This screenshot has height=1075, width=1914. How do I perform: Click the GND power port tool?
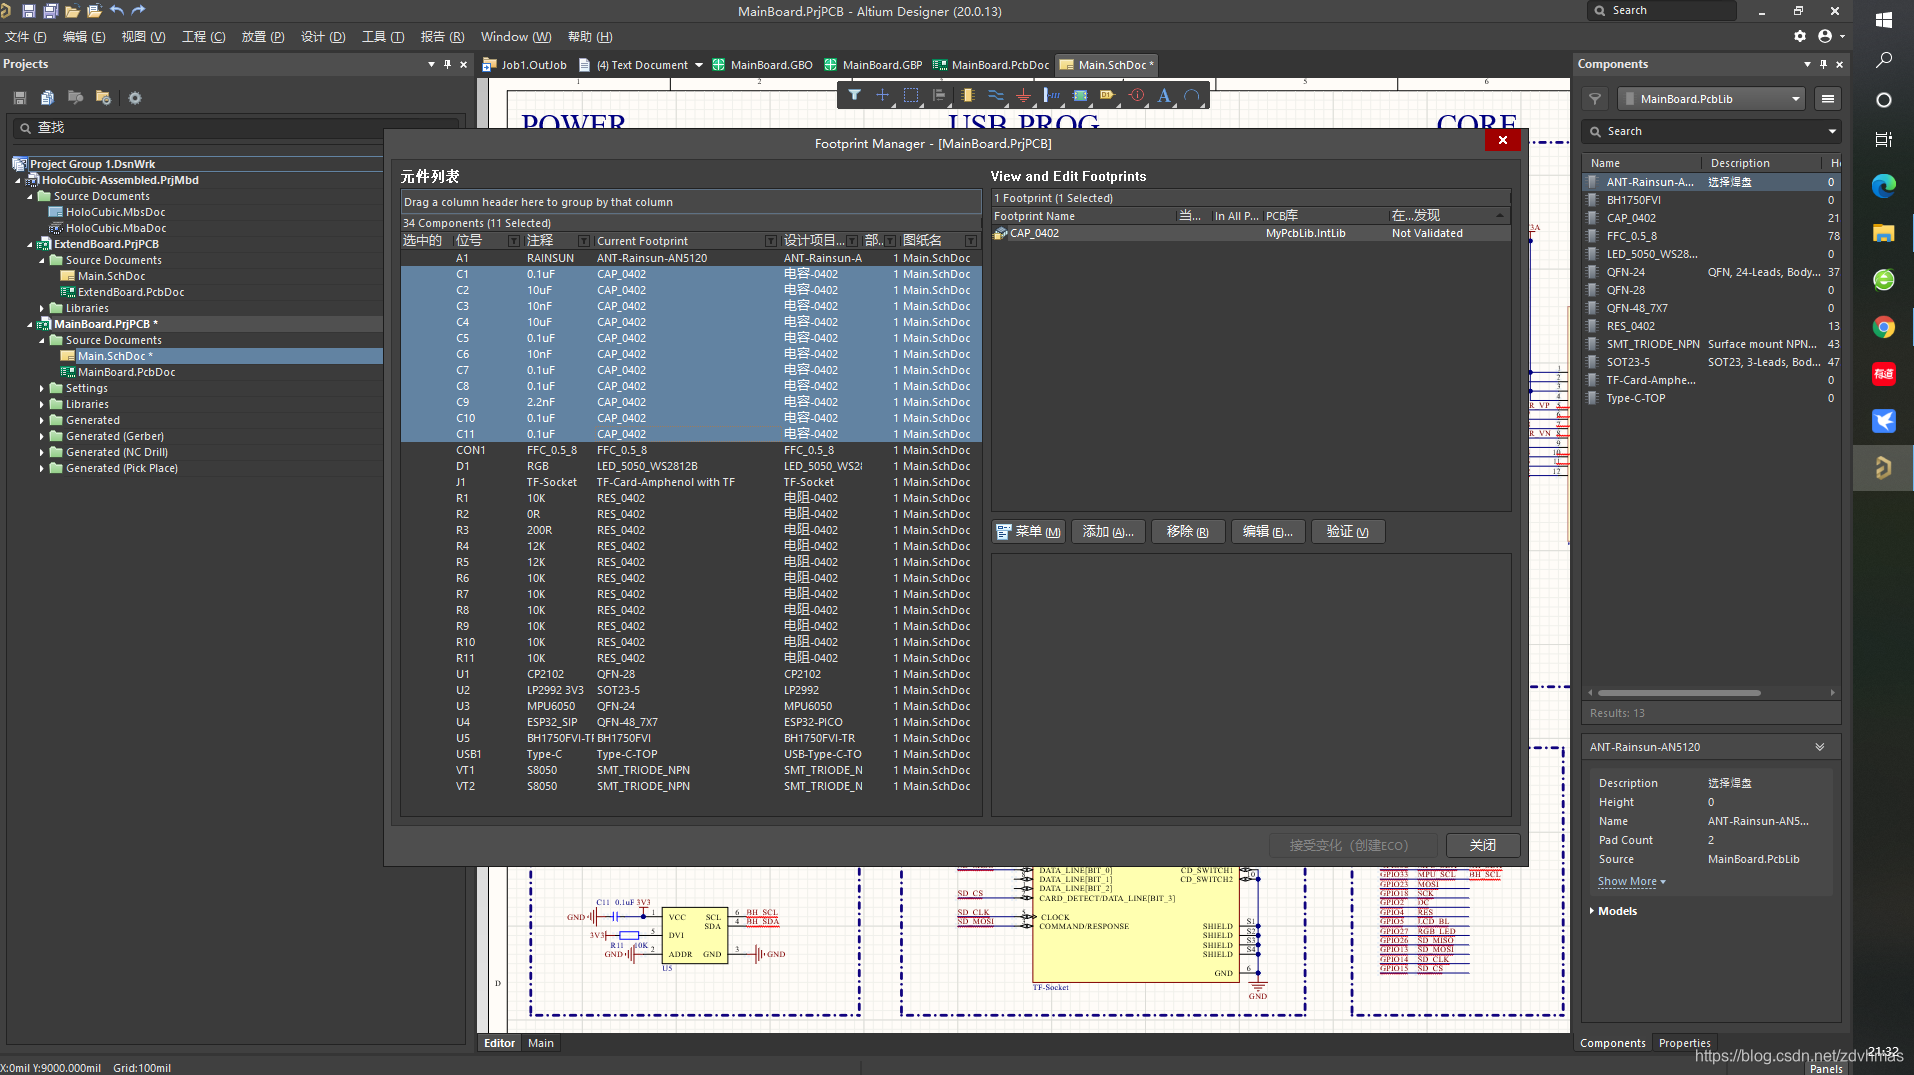[1023, 96]
